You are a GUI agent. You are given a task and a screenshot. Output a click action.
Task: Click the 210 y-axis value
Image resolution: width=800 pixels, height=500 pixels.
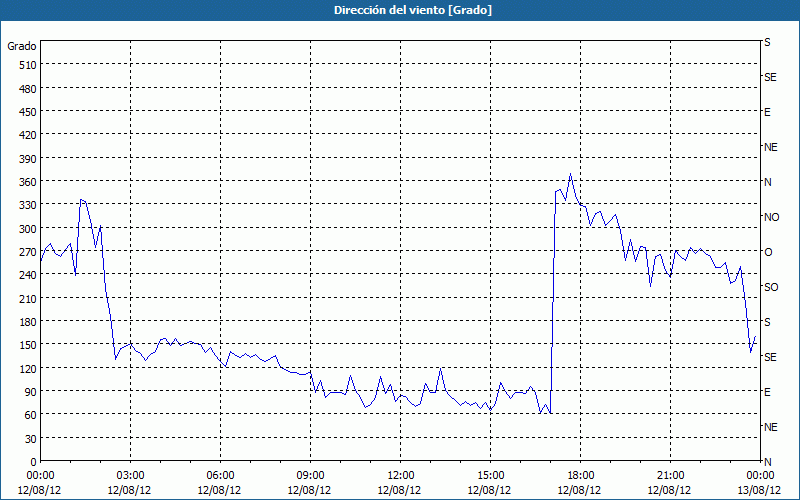tap(28, 298)
